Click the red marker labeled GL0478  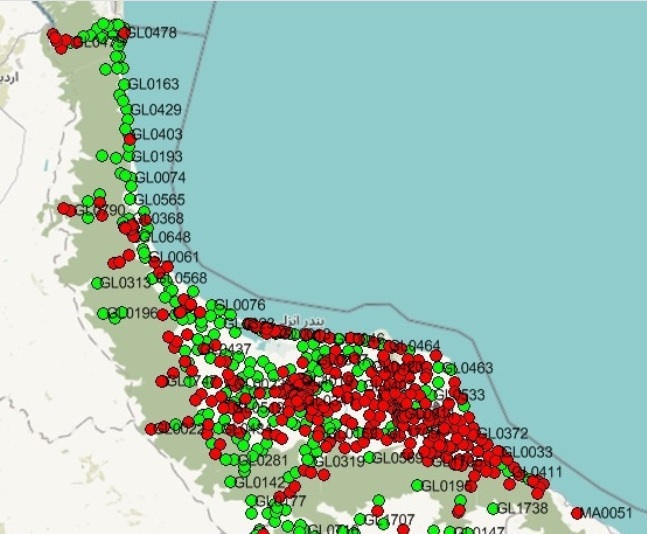(124, 33)
